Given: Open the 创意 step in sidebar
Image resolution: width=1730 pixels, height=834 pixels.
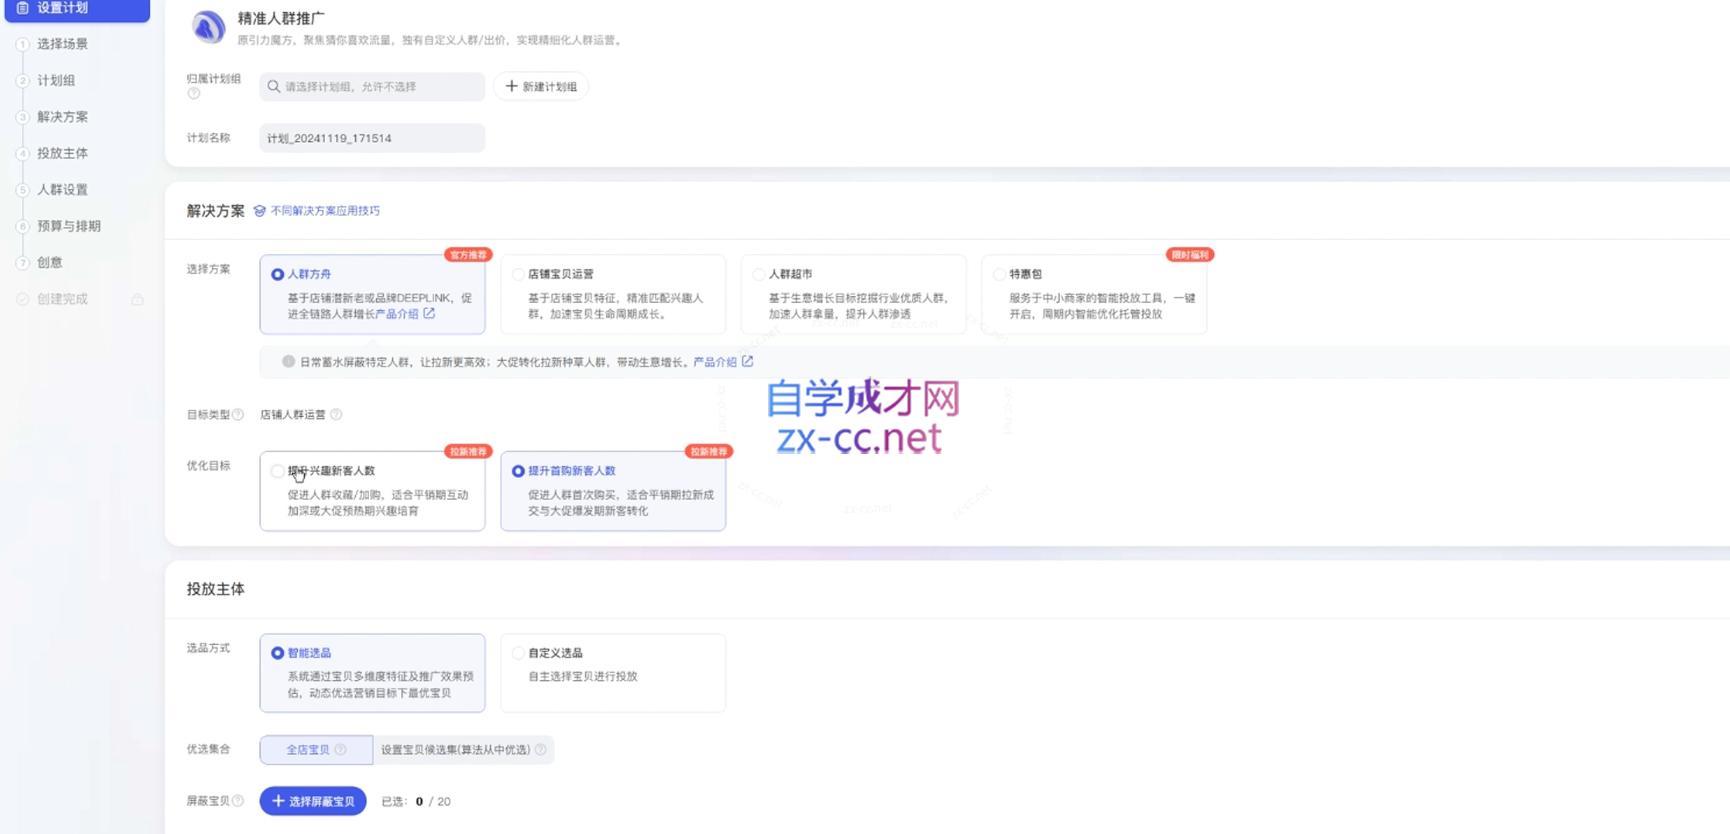Looking at the screenshot, I should 50,263.
